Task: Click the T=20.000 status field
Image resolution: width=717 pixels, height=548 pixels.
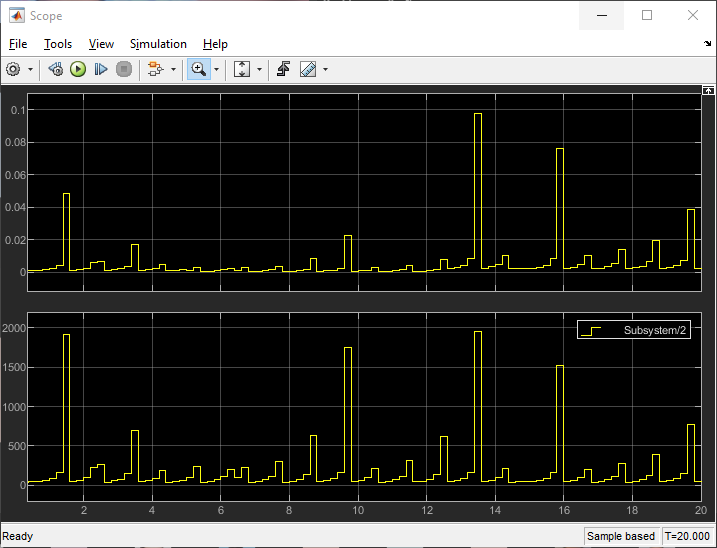Action: (x=687, y=536)
